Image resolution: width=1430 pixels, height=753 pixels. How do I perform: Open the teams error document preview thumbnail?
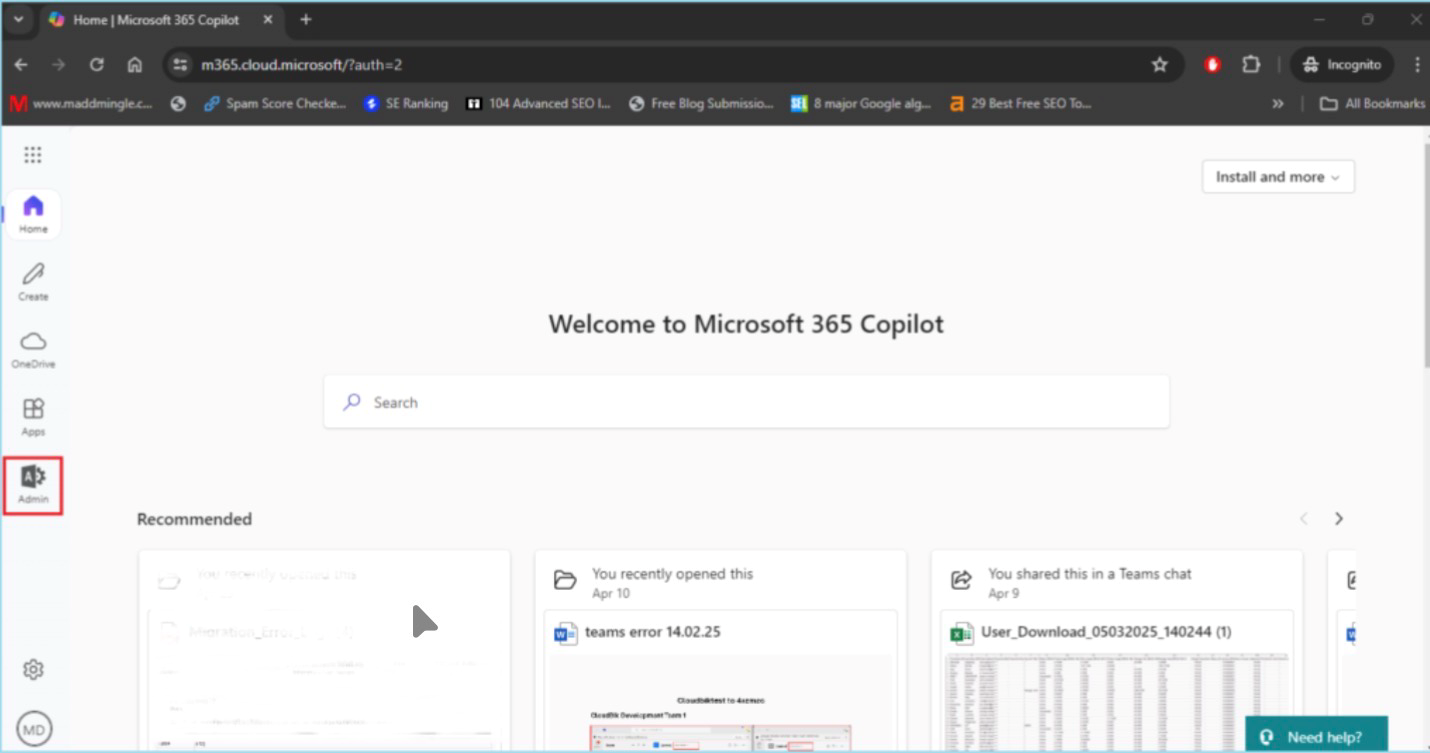[x=720, y=702]
